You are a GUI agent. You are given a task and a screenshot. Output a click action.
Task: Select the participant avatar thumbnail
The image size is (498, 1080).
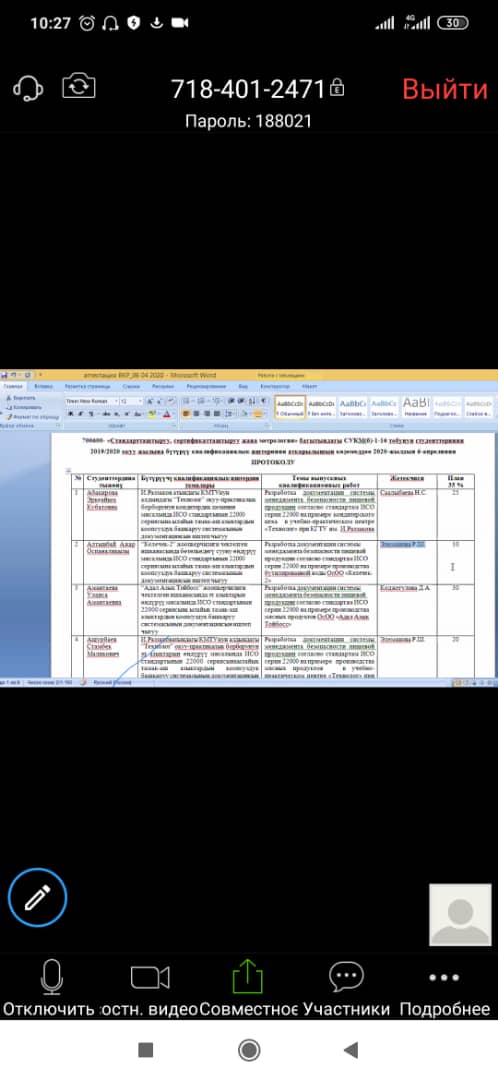click(x=460, y=915)
